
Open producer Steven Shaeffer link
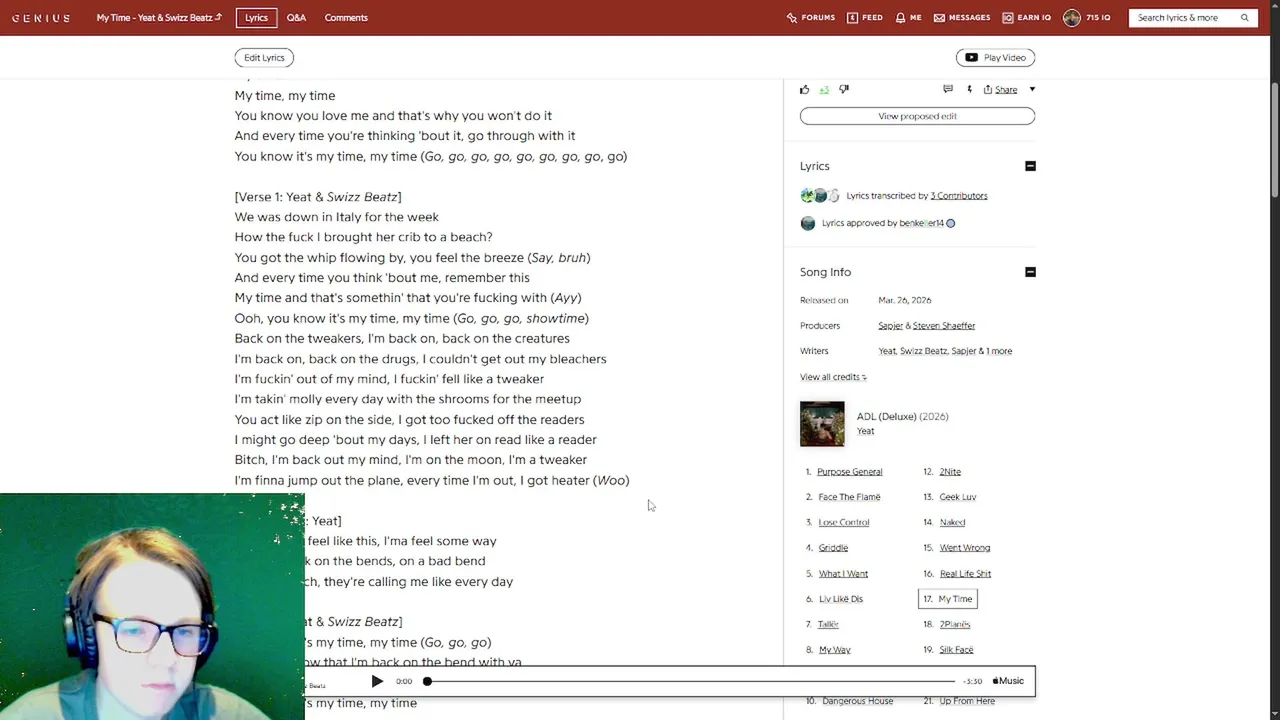pyautogui.click(x=944, y=326)
